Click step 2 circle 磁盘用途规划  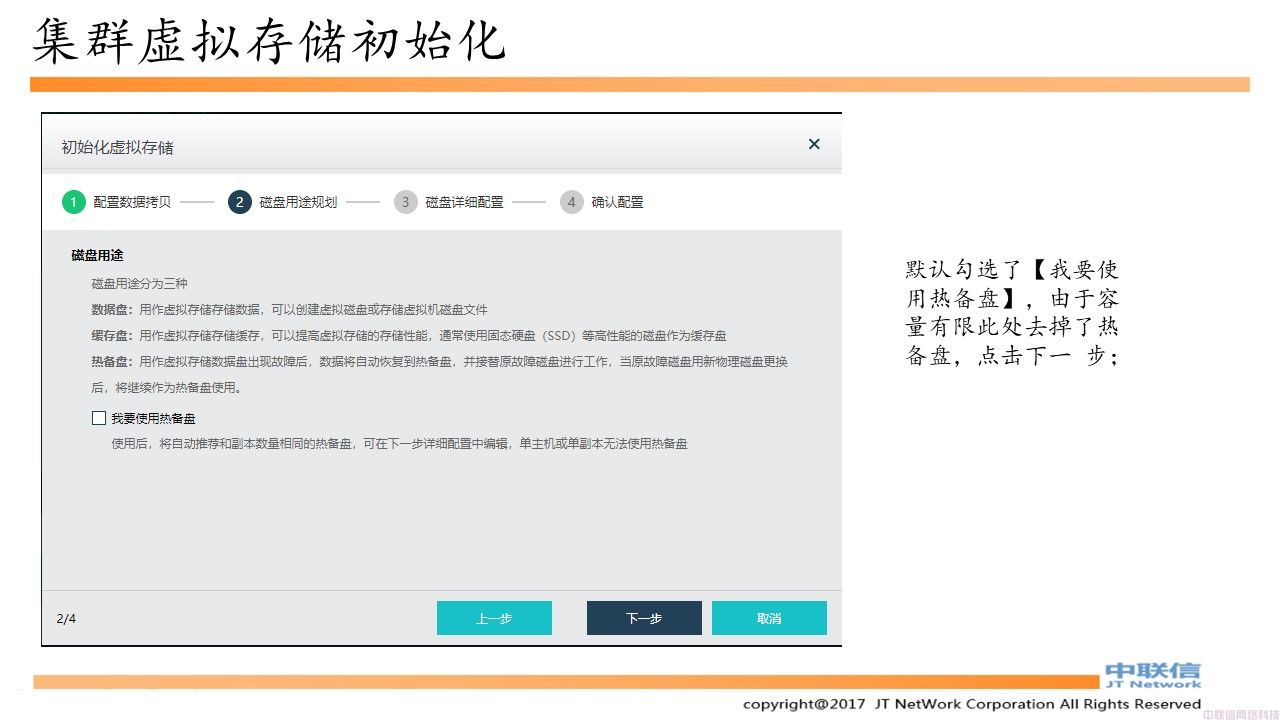tap(239, 202)
